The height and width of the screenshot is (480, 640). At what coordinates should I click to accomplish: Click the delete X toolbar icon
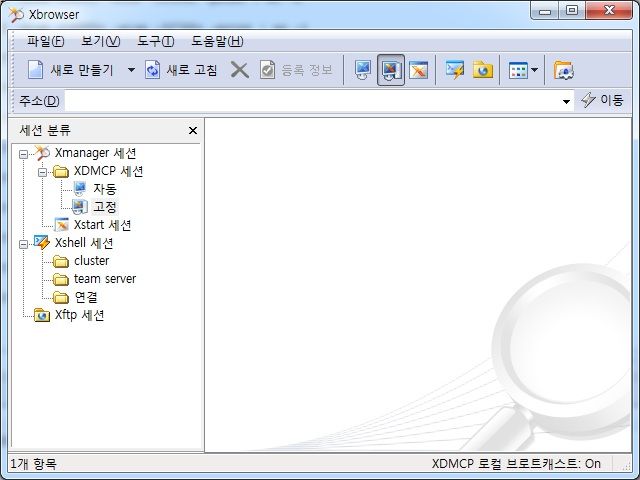pos(240,70)
